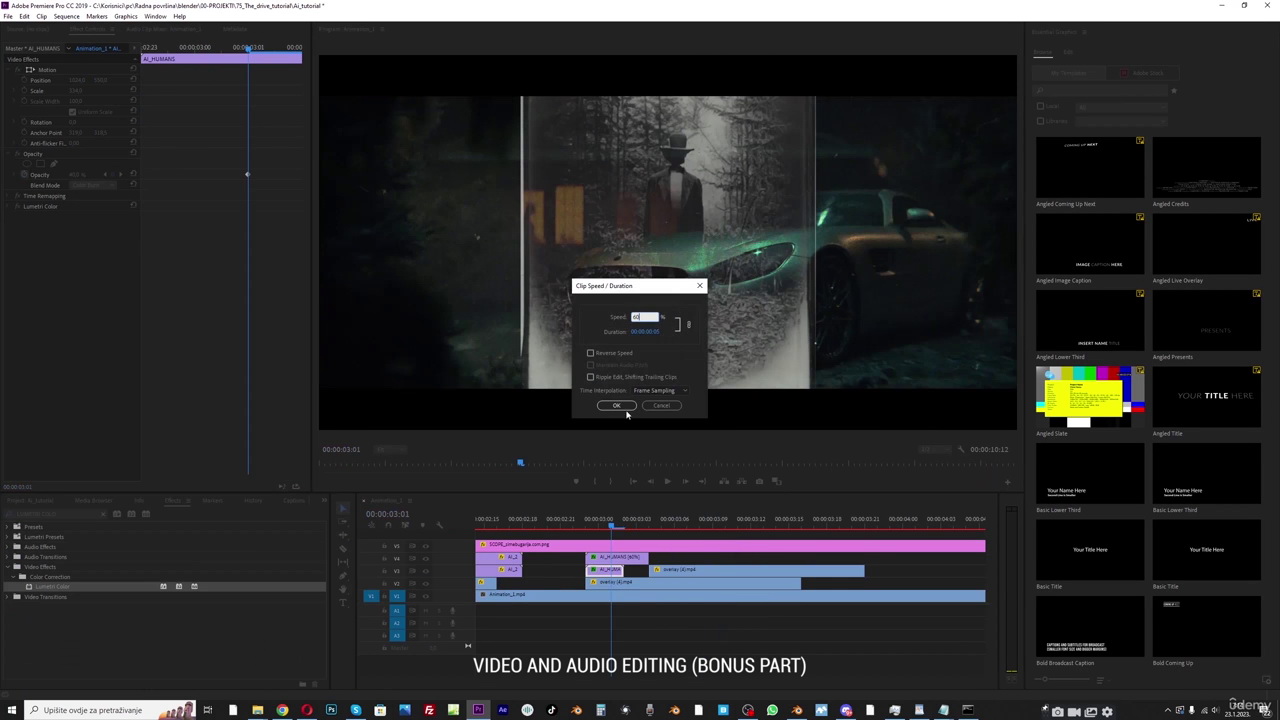1280x720 pixels.
Task: Enable Ripple Edit, Shifting Trailing Clips checkbox
Action: [590, 377]
